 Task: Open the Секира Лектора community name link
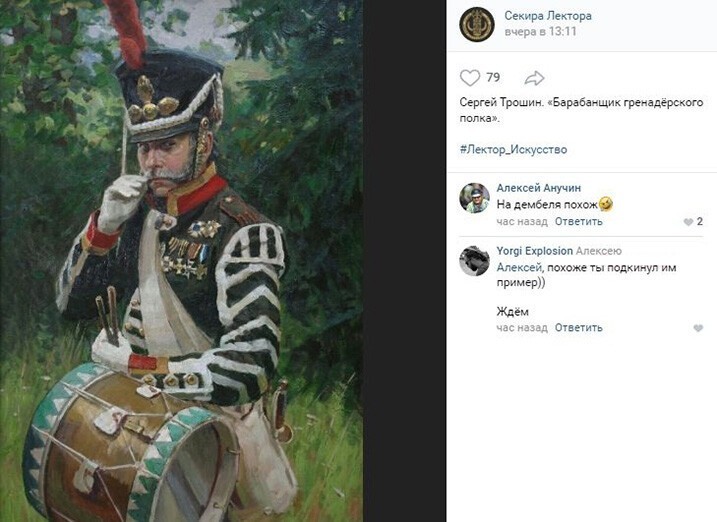click(548, 16)
